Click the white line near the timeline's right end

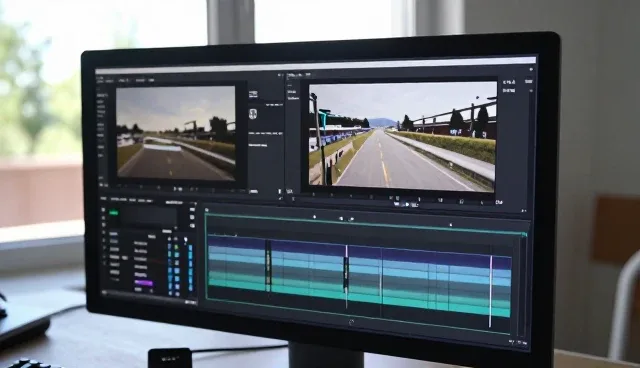tap(491, 291)
